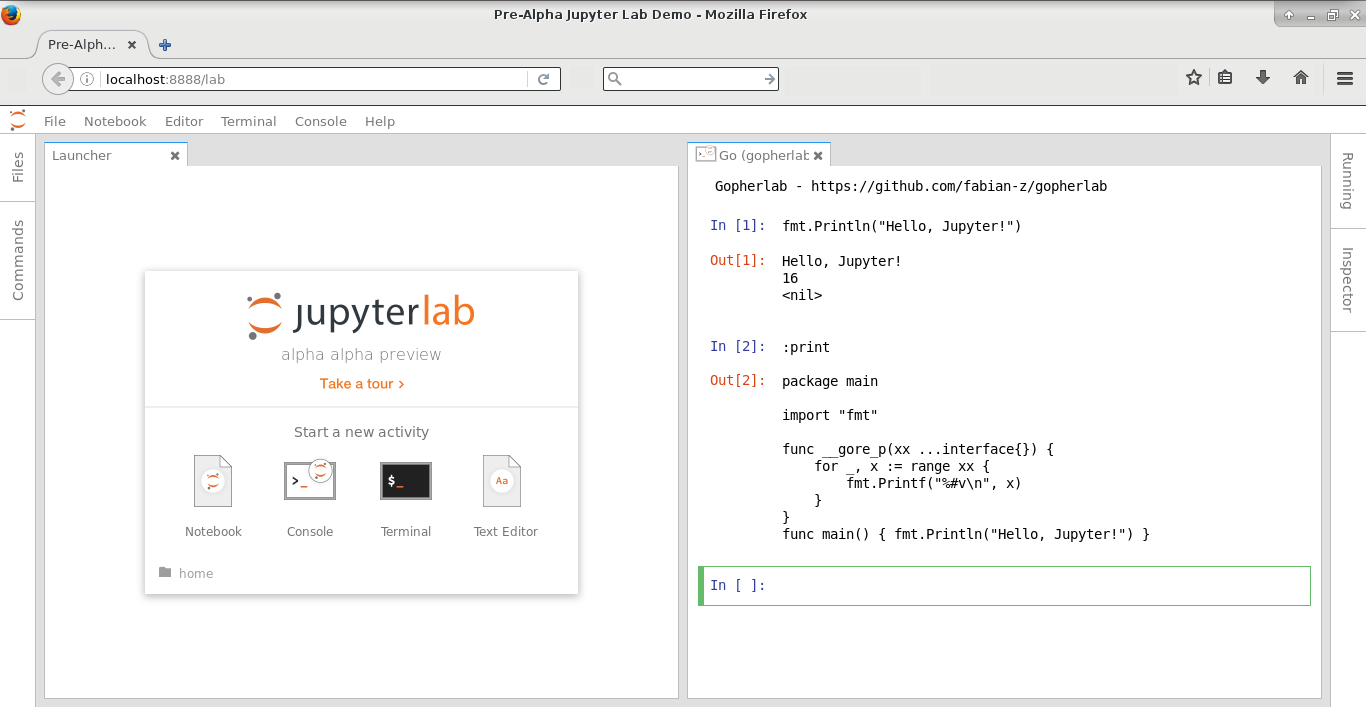This screenshot has height=707, width=1366.
Task: Go back using the browser back arrow
Action: (57, 79)
